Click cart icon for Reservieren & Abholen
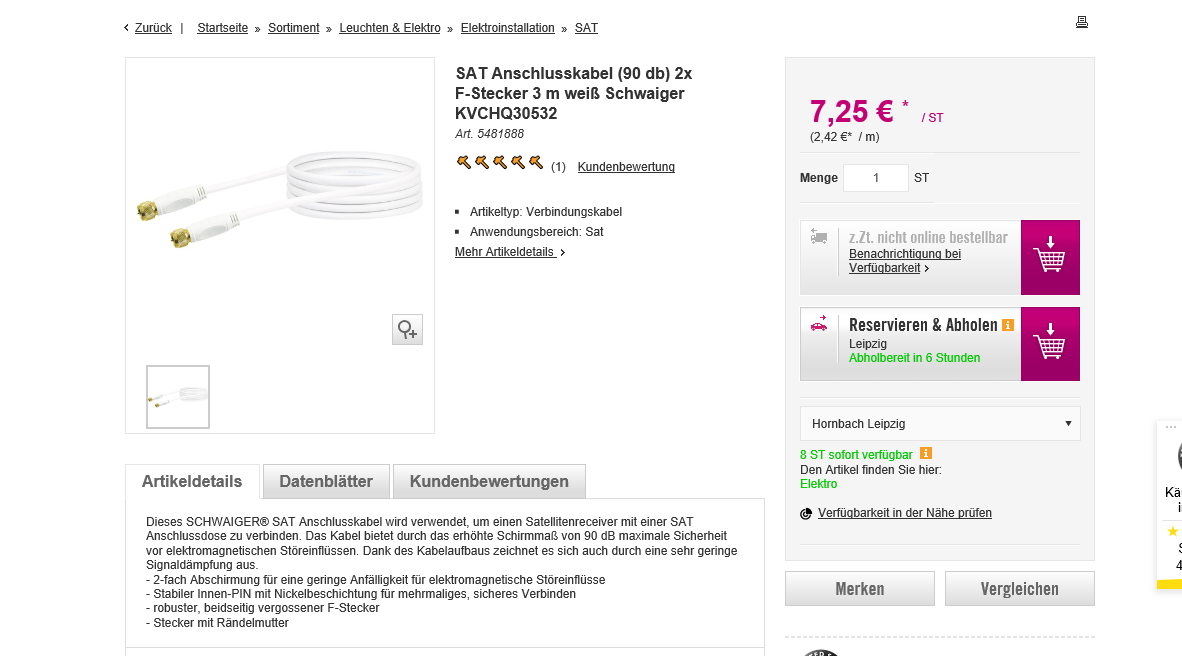Viewport: 1182px width, 656px height. click(x=1050, y=344)
